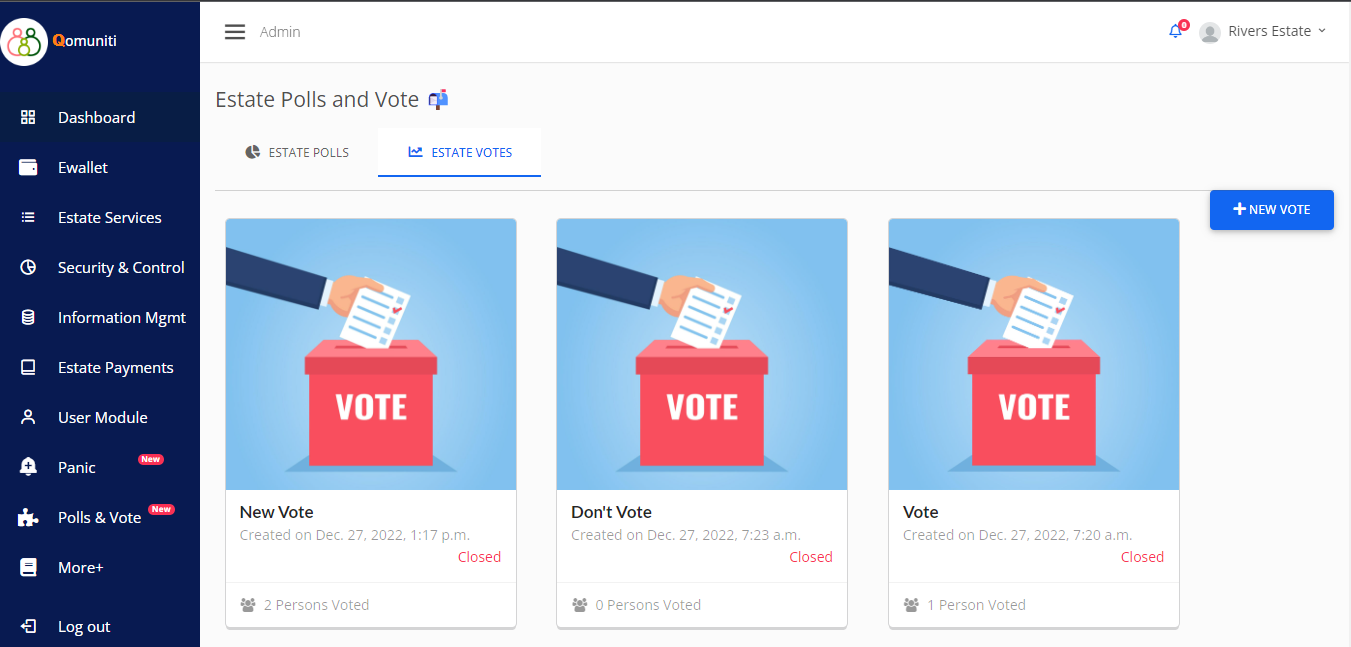Select the Ewallet wallet icon

(x=28, y=167)
